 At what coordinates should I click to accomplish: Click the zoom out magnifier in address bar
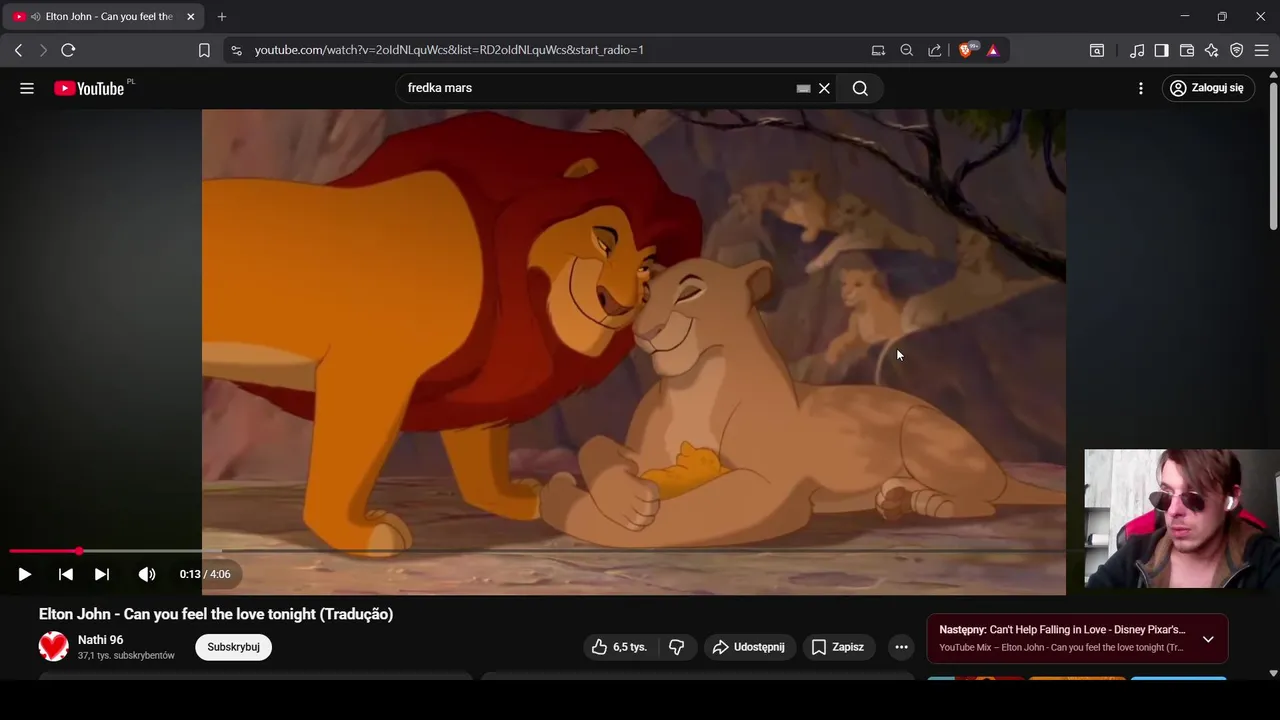pyautogui.click(x=907, y=50)
